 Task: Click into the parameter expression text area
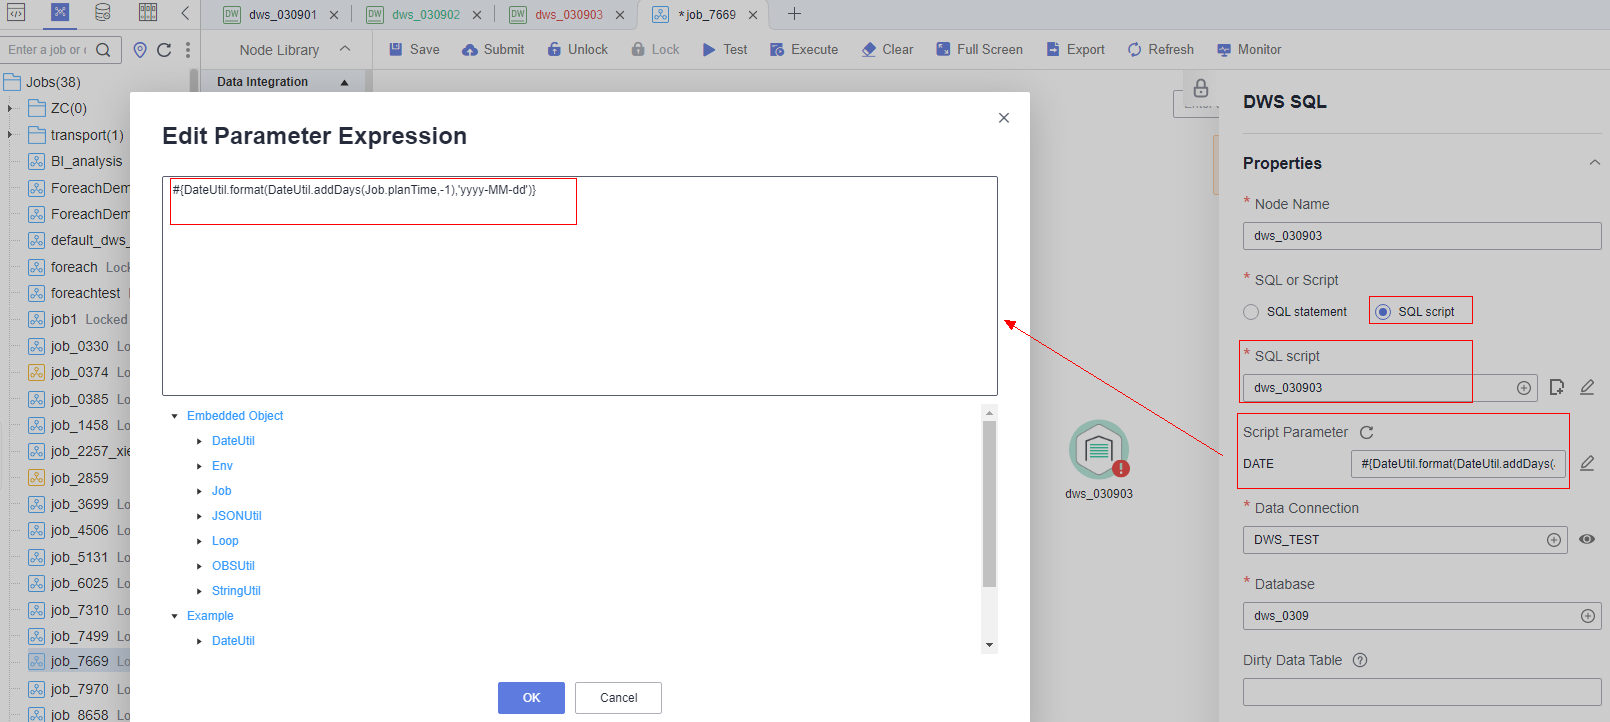coord(579,300)
